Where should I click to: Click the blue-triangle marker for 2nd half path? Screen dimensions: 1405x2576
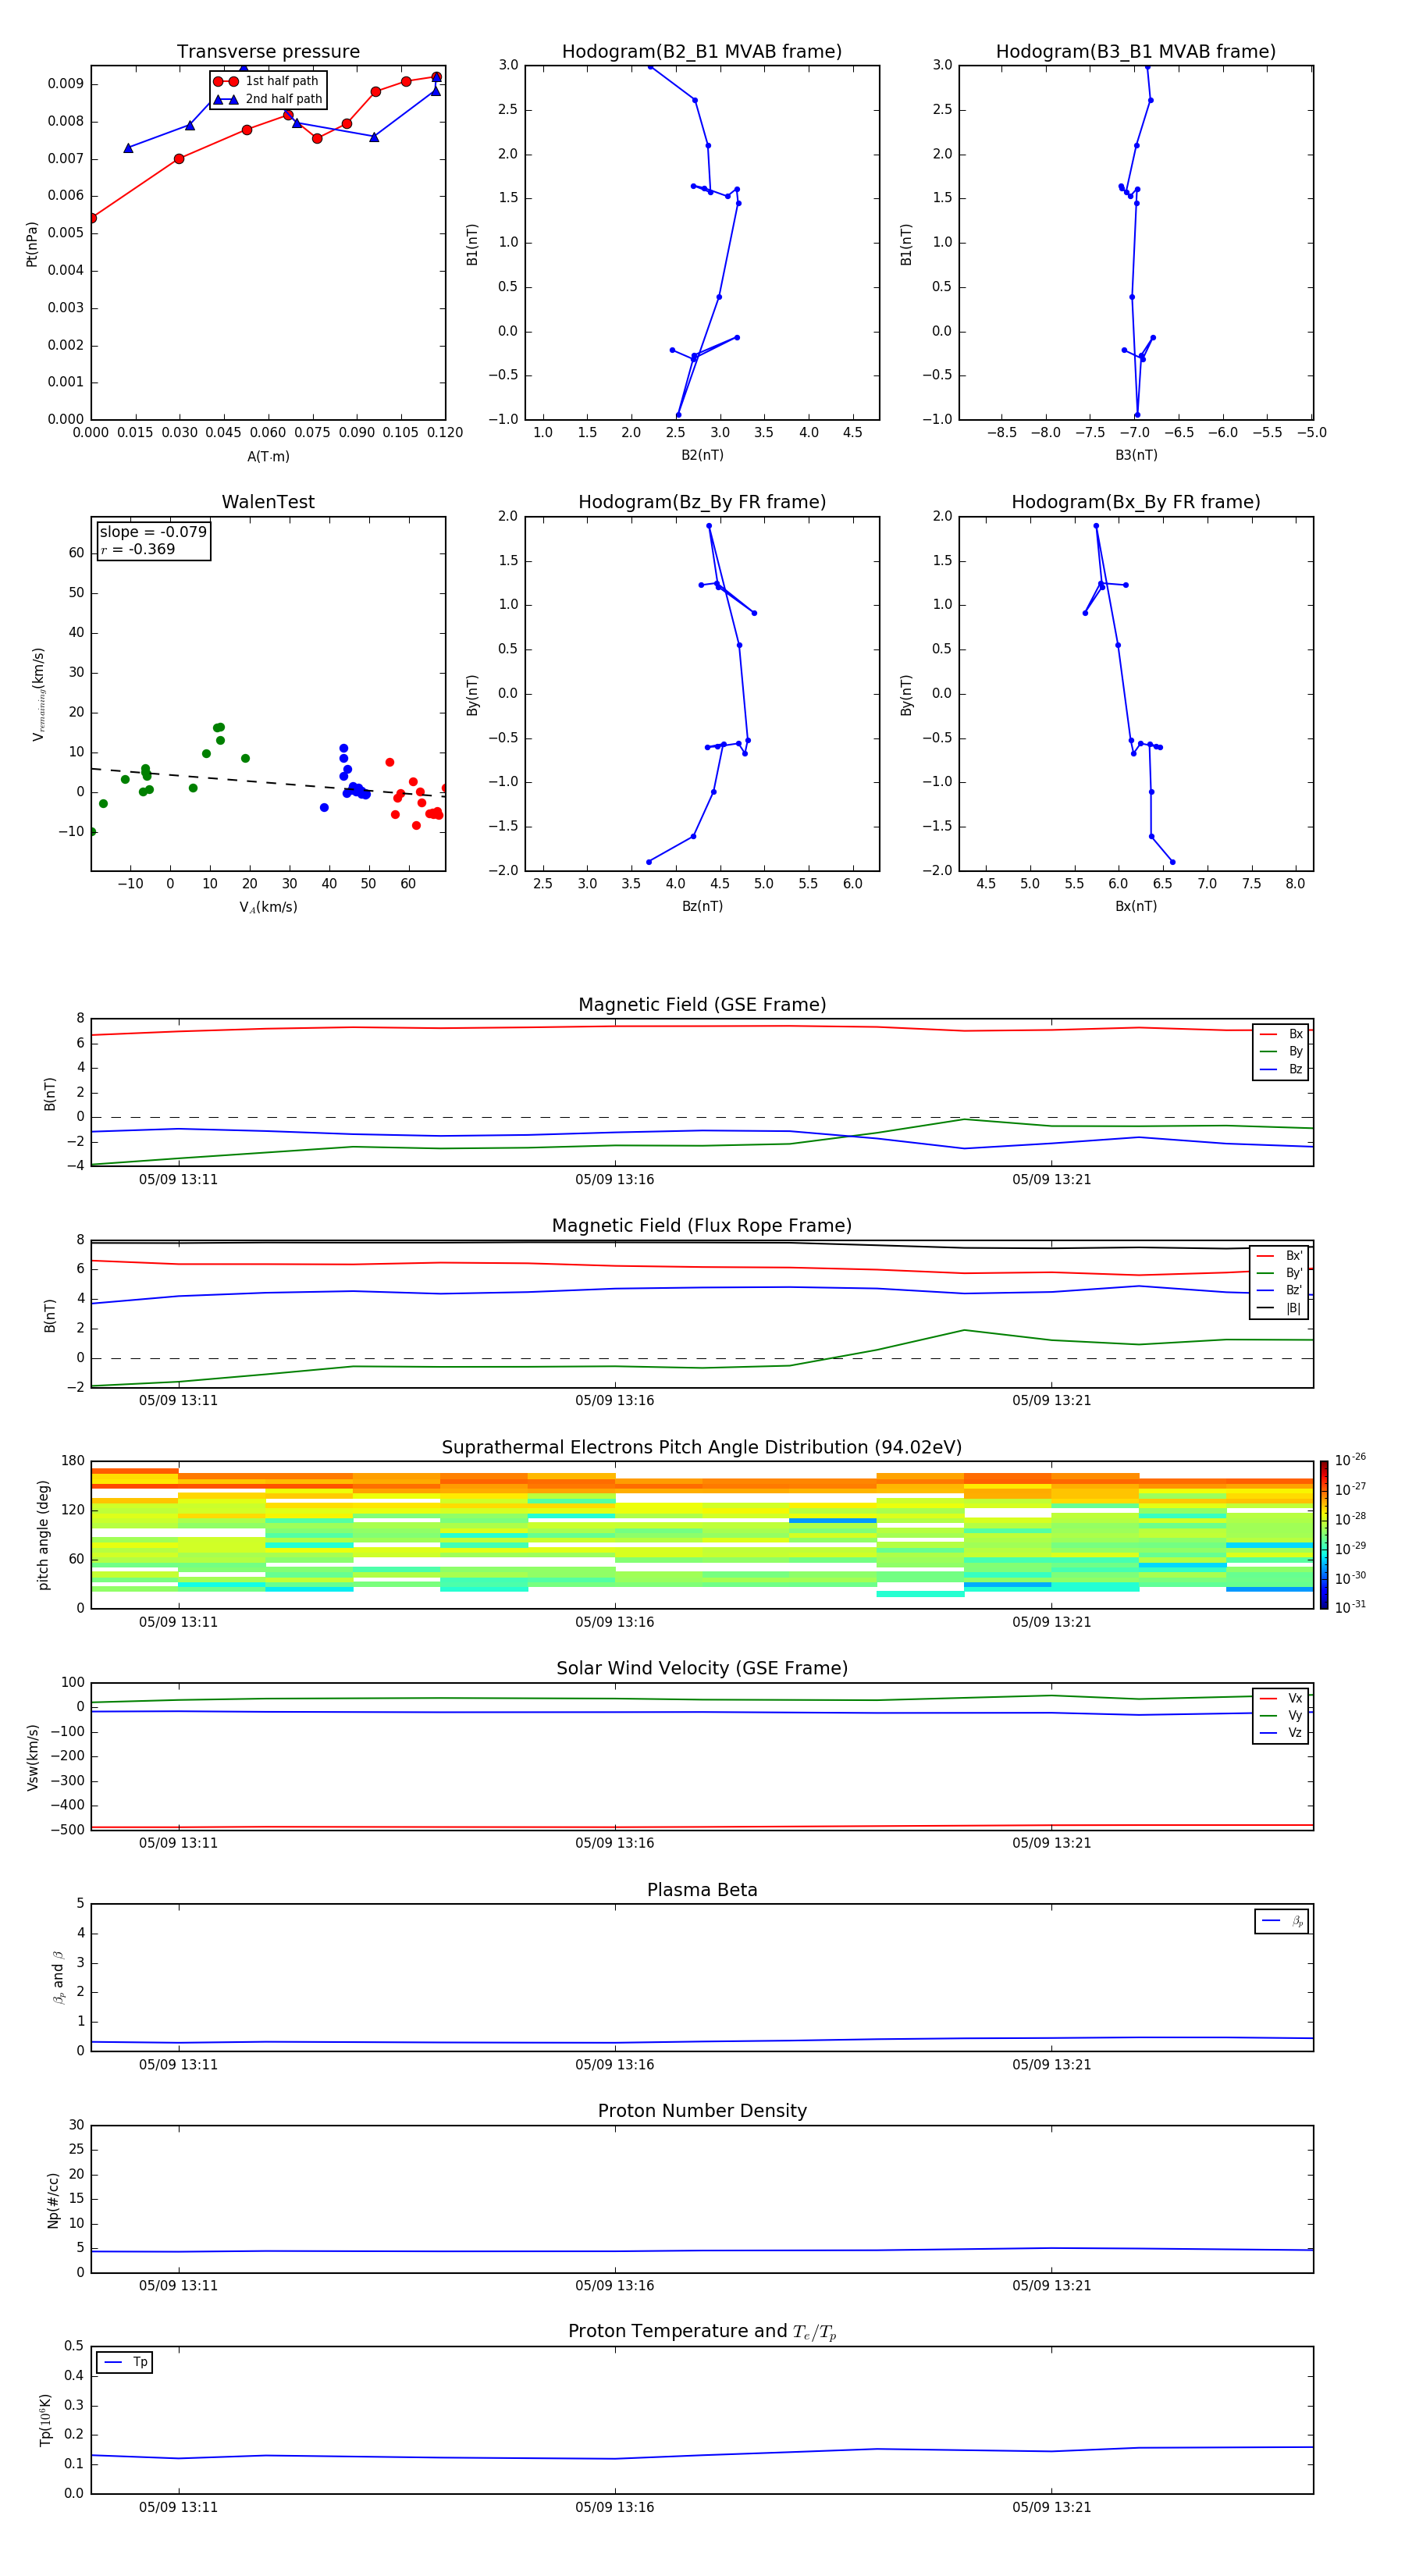click(226, 99)
